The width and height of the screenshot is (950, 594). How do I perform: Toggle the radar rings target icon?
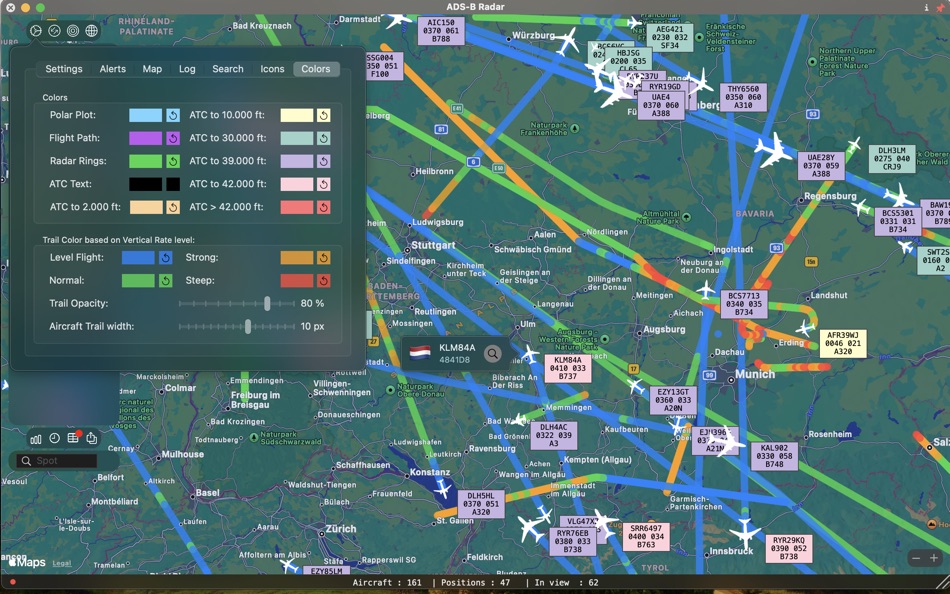pyautogui.click(x=73, y=30)
